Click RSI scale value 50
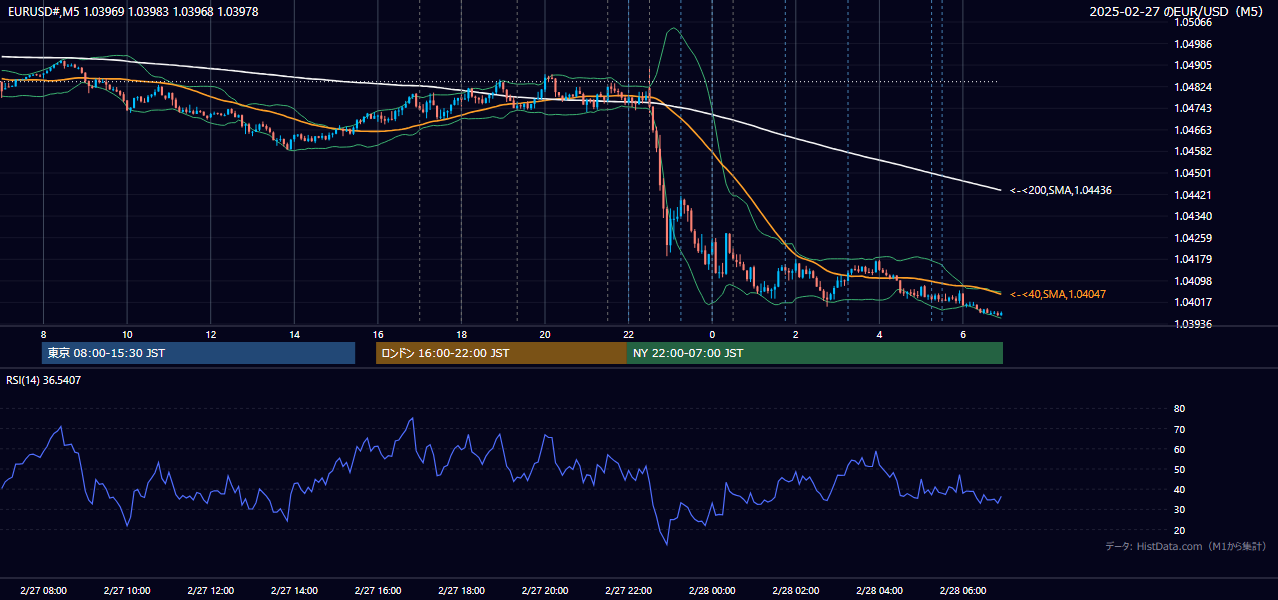Screen dimensions: 1278x600 point(1179,469)
